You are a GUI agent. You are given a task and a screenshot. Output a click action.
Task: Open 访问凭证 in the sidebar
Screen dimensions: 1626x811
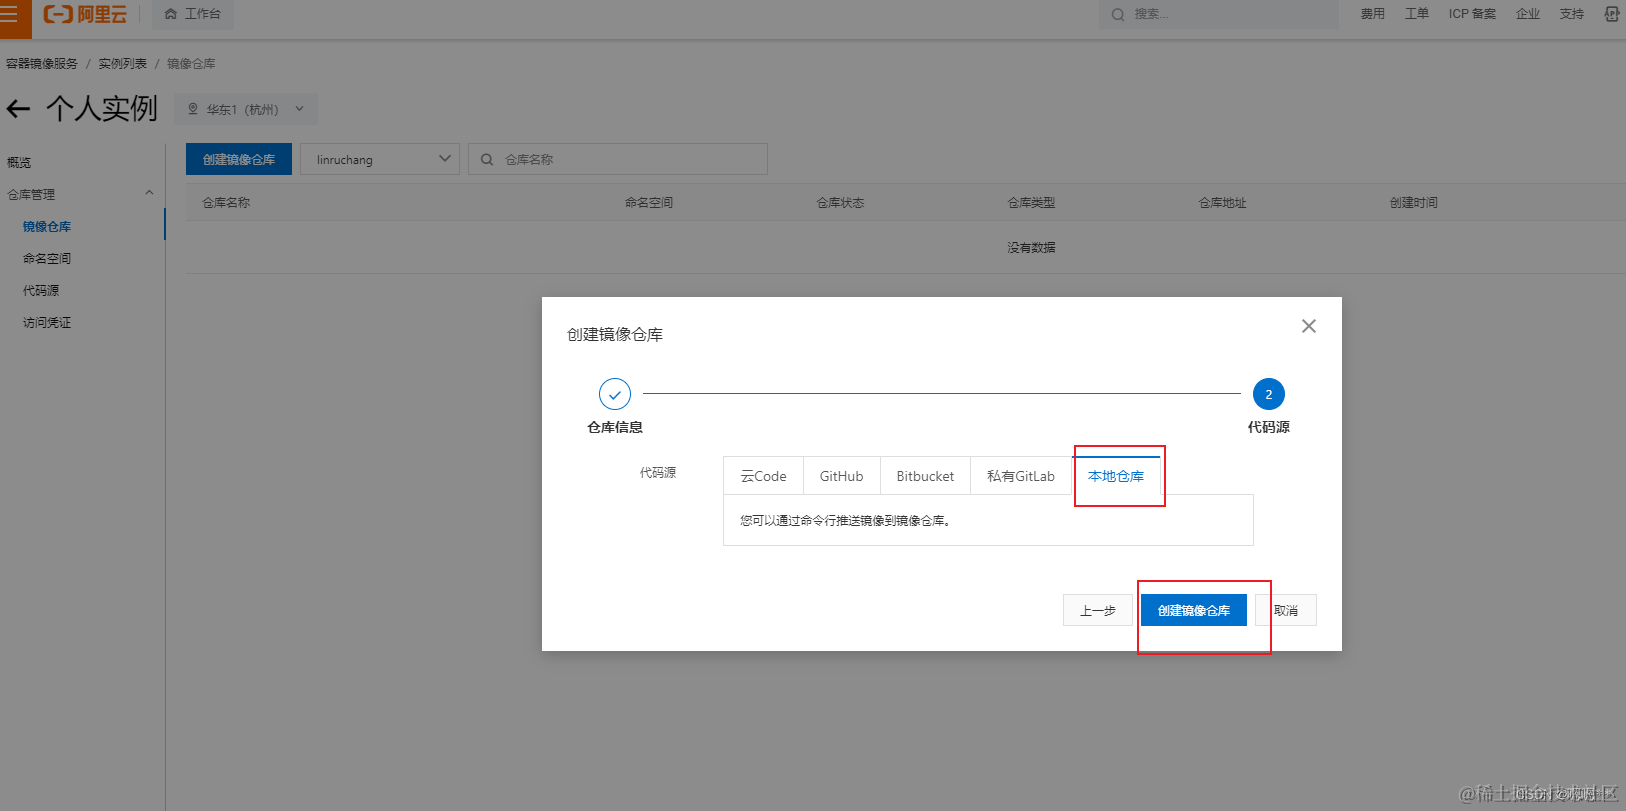(x=47, y=322)
